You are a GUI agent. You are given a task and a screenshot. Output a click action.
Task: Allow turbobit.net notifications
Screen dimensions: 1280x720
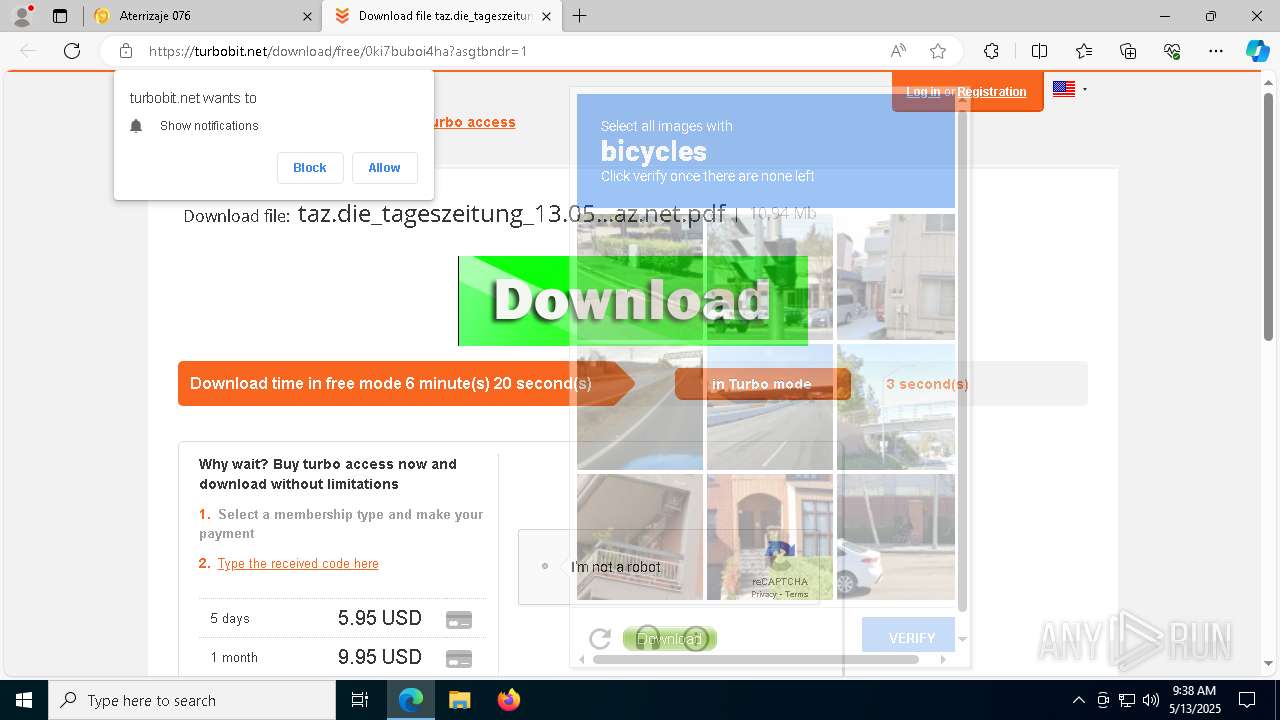(x=384, y=168)
